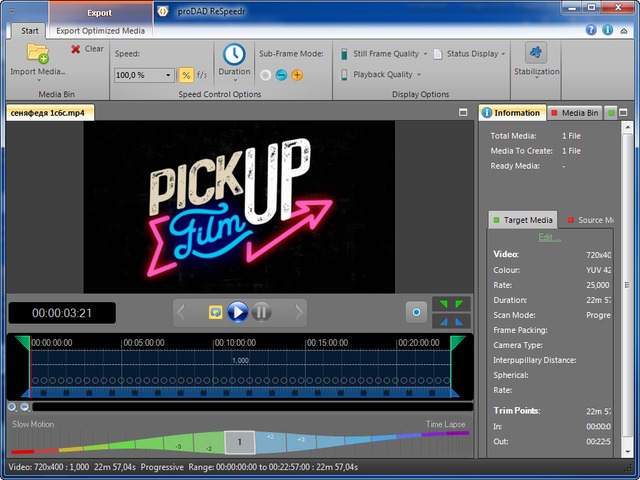The image size is (640, 480).
Task: Click the 1,000 speed curve line
Action: pos(240,364)
